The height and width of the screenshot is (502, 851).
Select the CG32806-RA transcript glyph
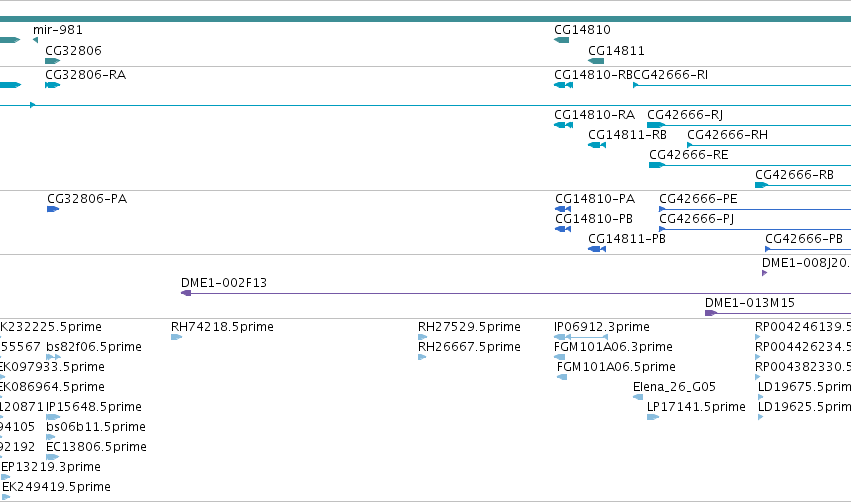pos(53,85)
